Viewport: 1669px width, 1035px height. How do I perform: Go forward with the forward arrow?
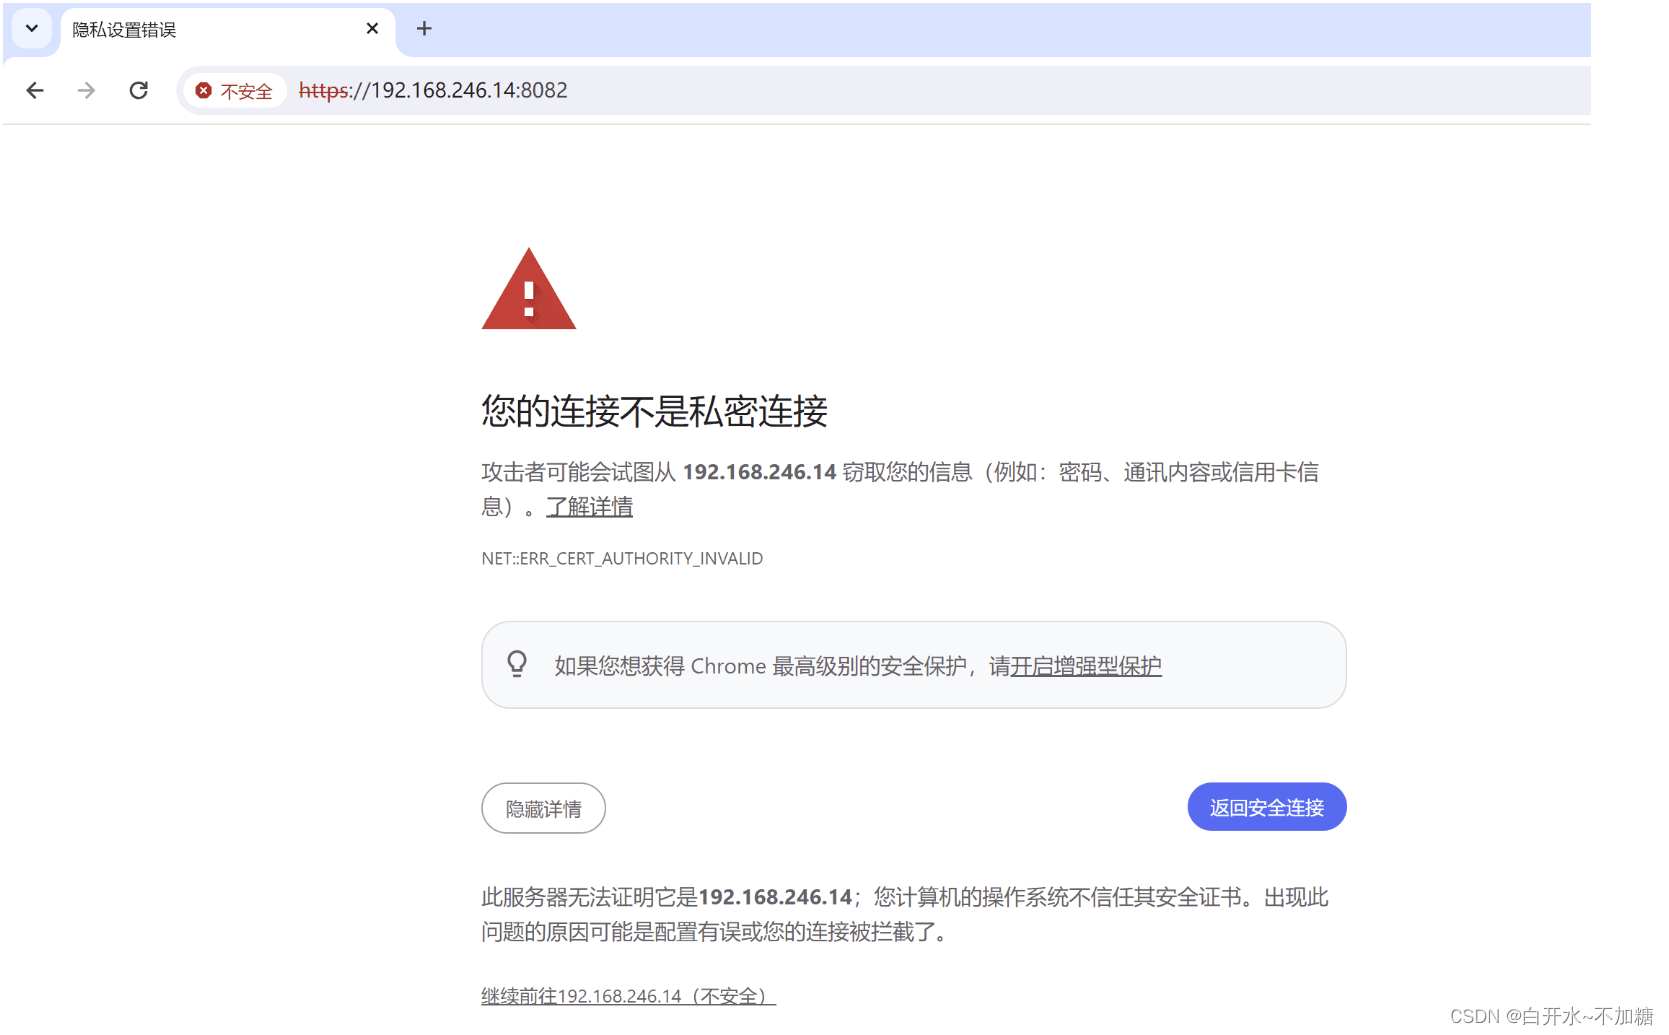87,91
